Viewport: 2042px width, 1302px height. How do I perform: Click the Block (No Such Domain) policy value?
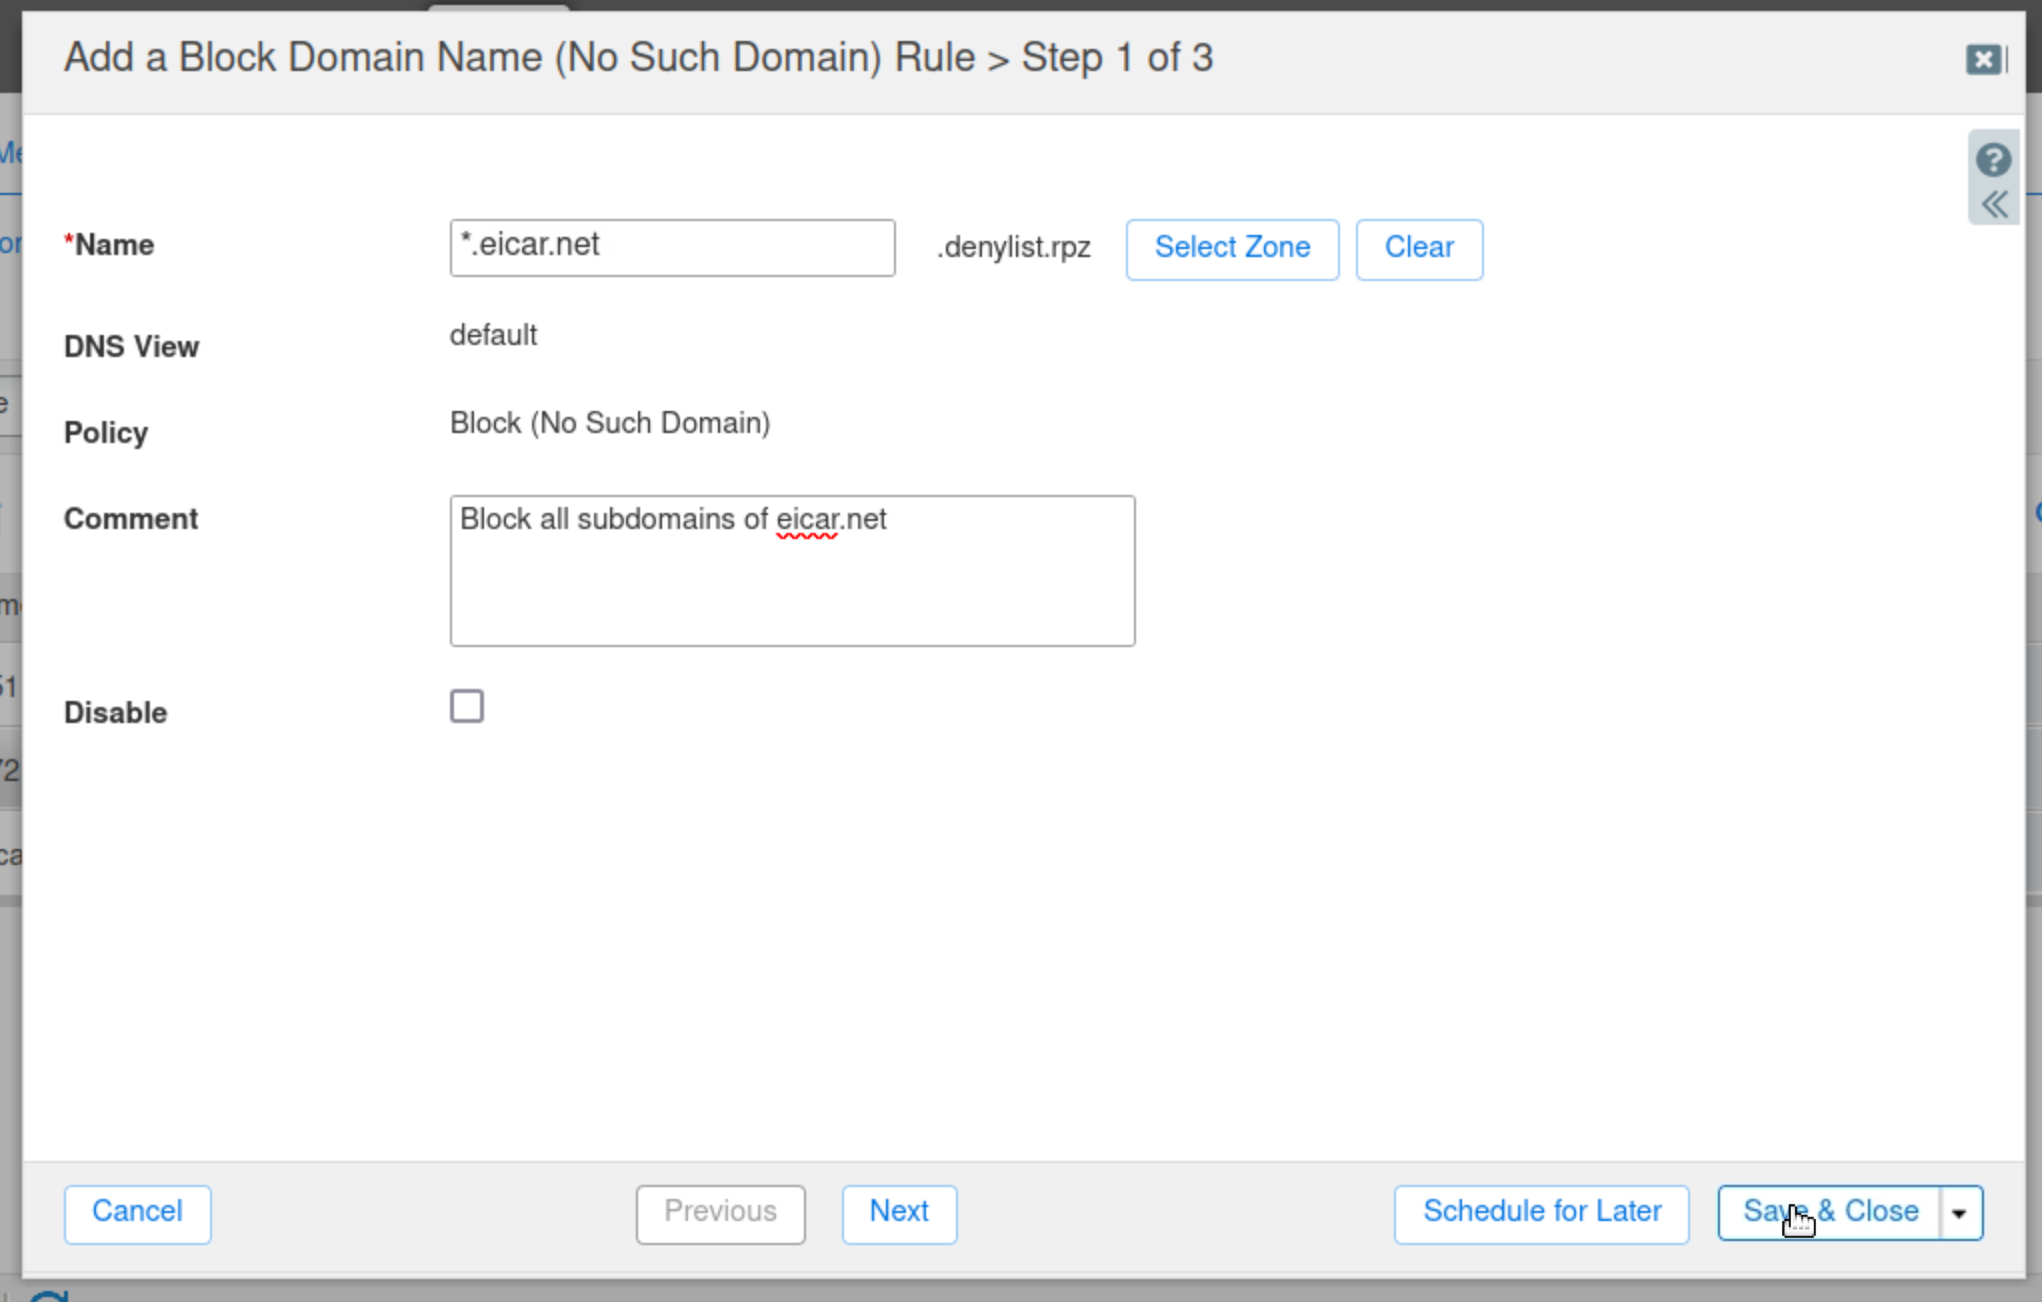609,423
